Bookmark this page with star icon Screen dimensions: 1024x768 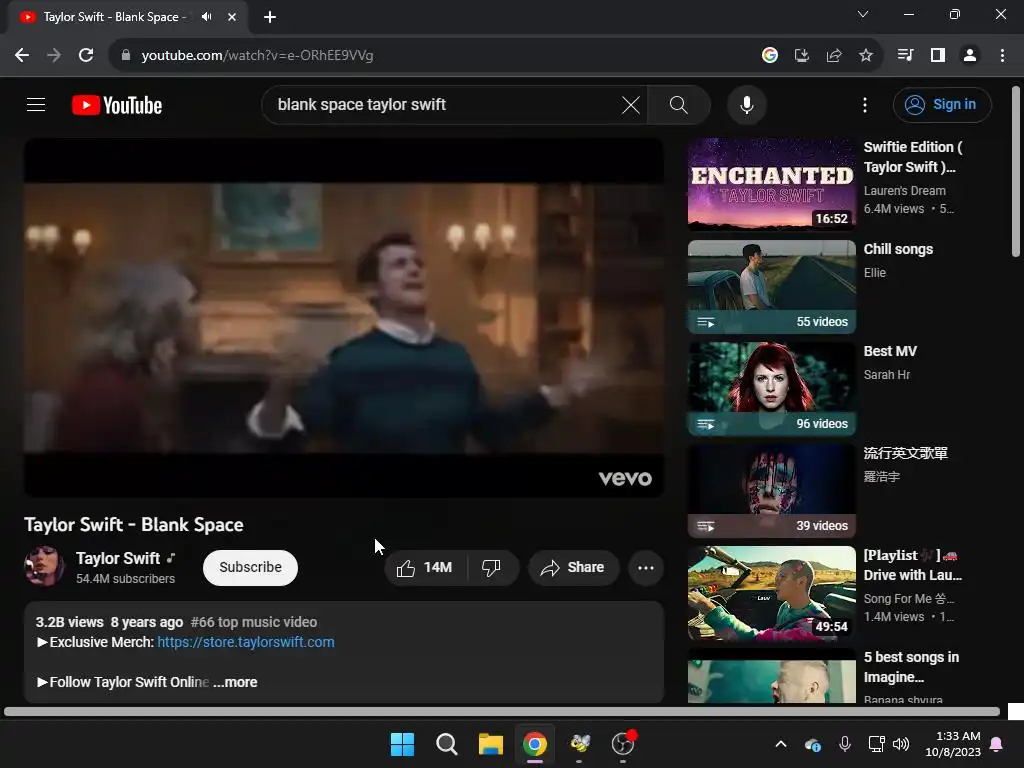pyautogui.click(x=866, y=56)
